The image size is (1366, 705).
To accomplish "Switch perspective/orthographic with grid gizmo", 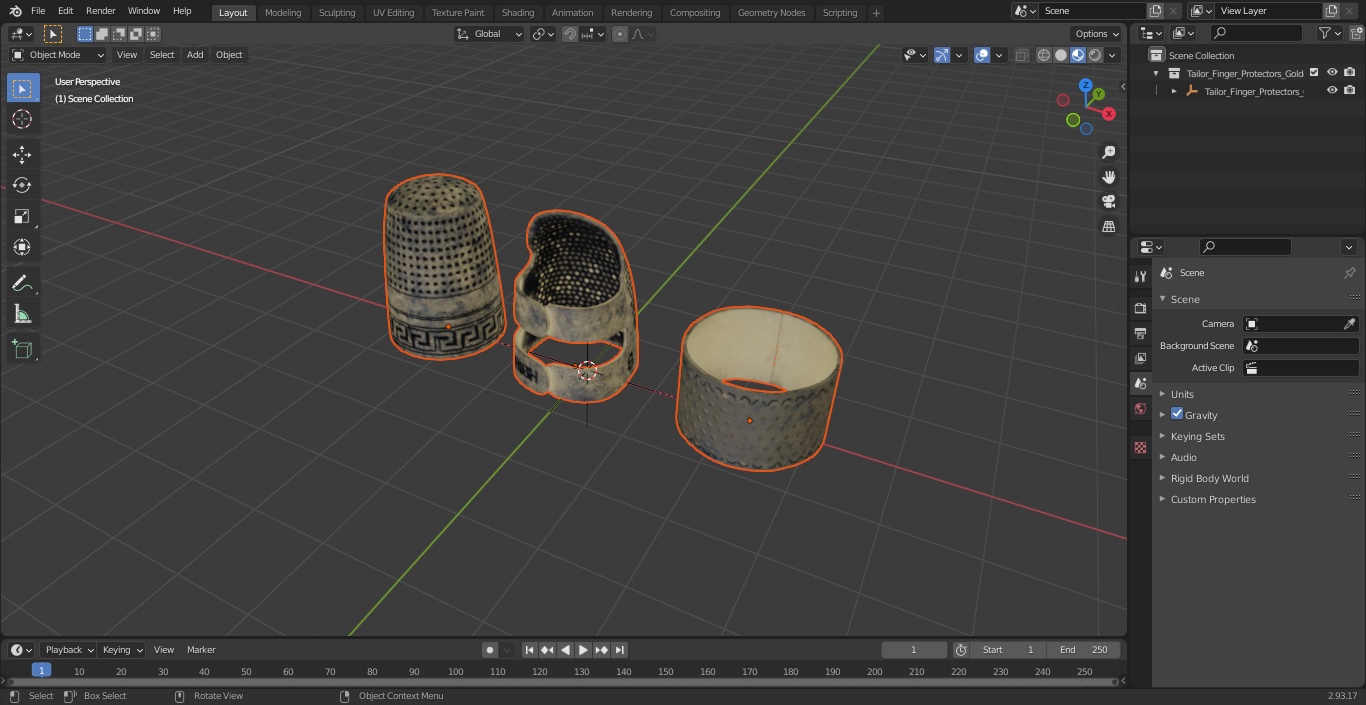I will (1108, 227).
